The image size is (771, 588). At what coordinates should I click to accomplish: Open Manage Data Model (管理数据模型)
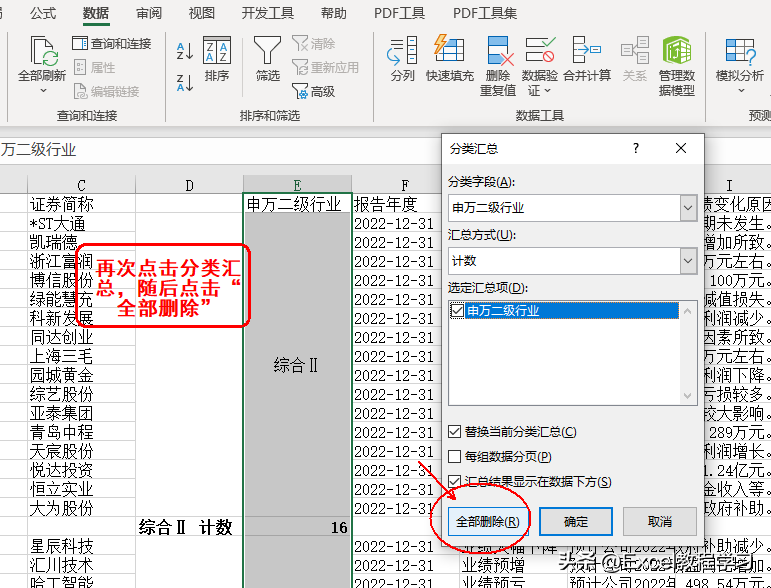(x=677, y=66)
